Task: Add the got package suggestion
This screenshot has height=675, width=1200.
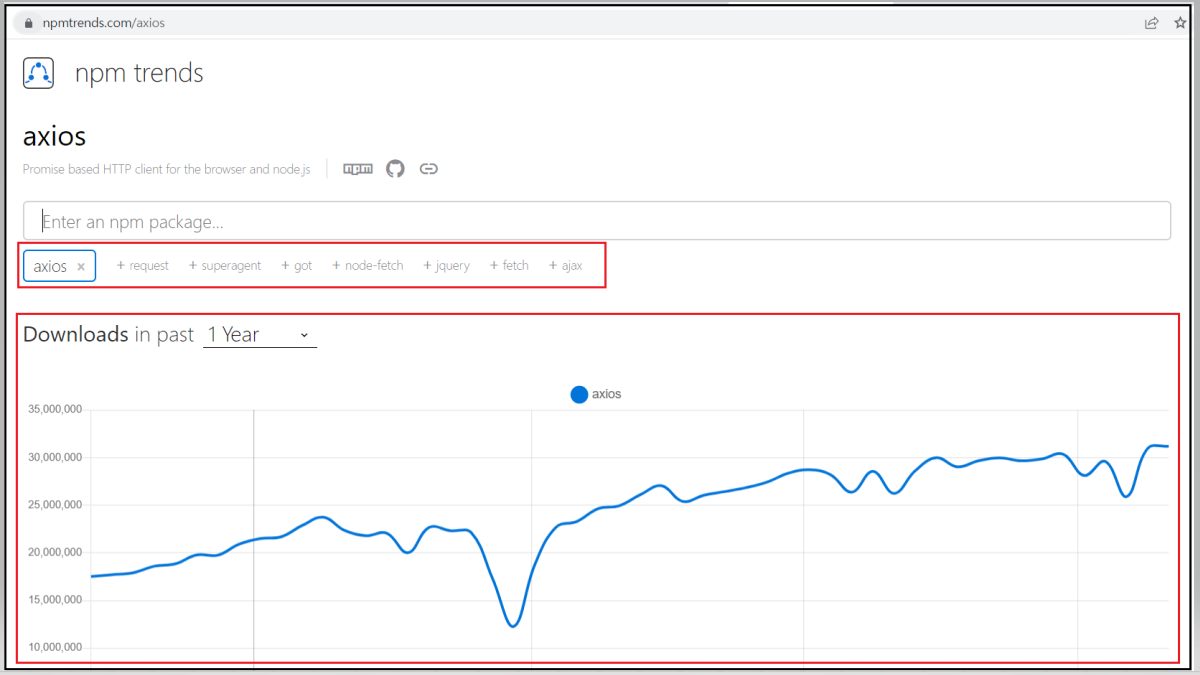Action: coord(297,266)
